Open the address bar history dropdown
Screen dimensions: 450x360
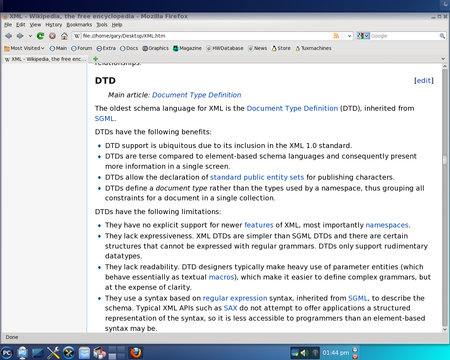349,36
